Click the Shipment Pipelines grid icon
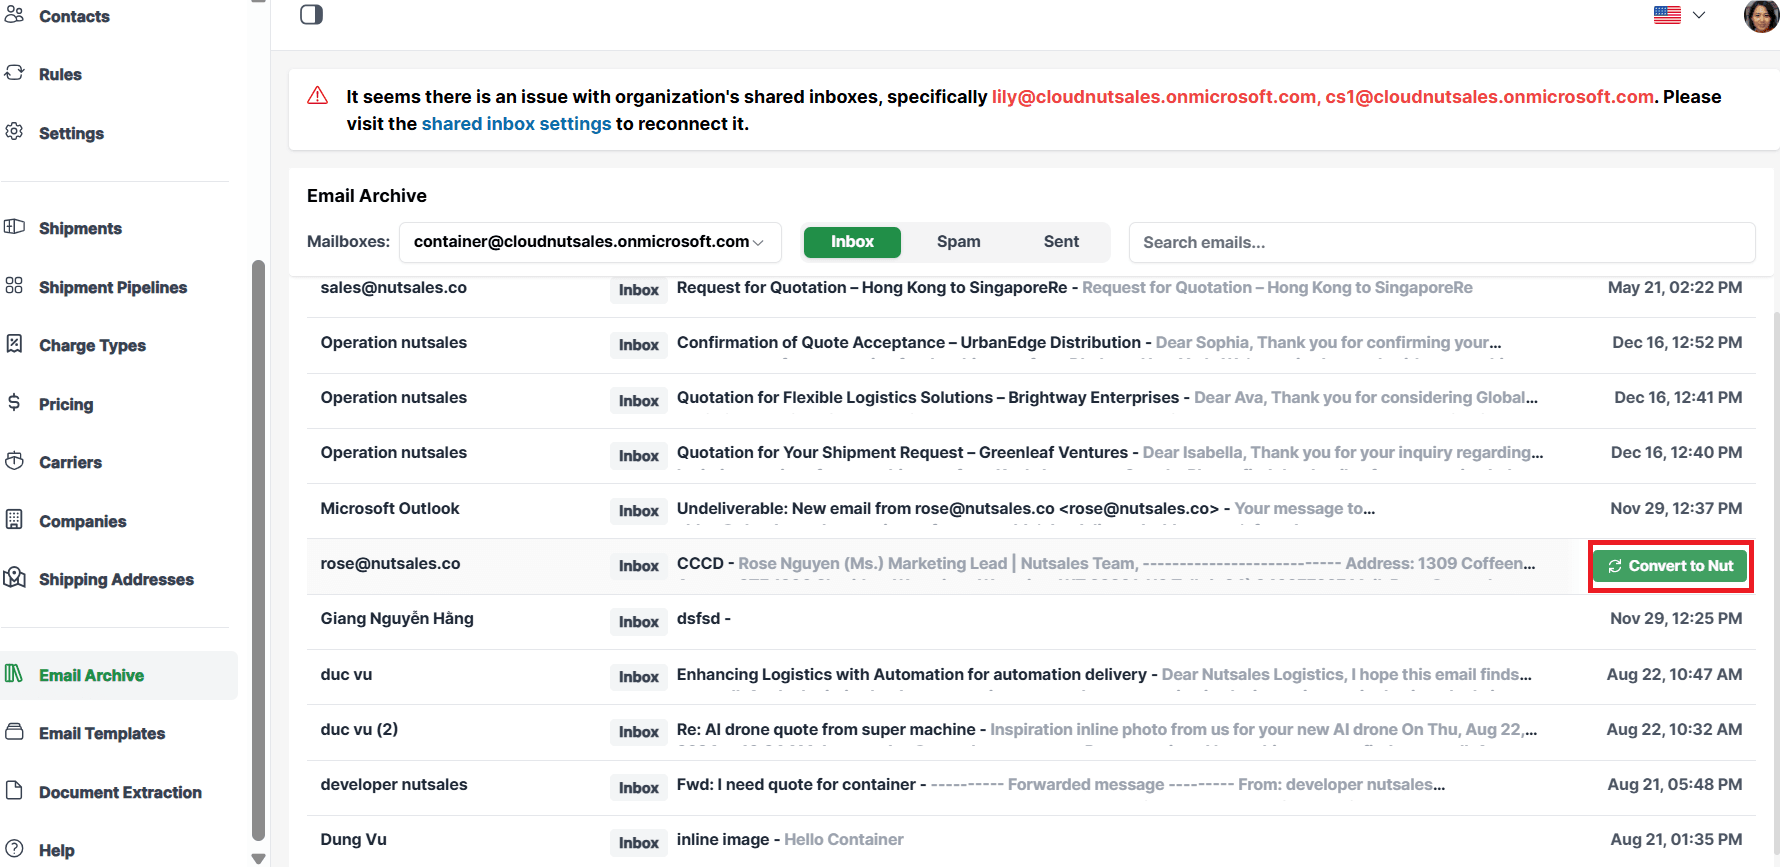 point(14,286)
